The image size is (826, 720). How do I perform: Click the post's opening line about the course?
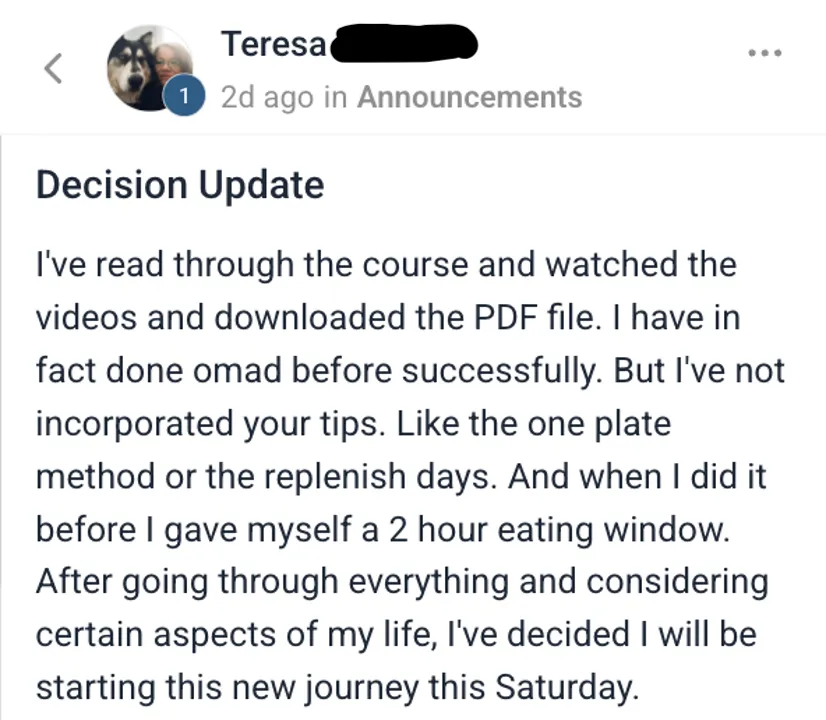coord(386,264)
